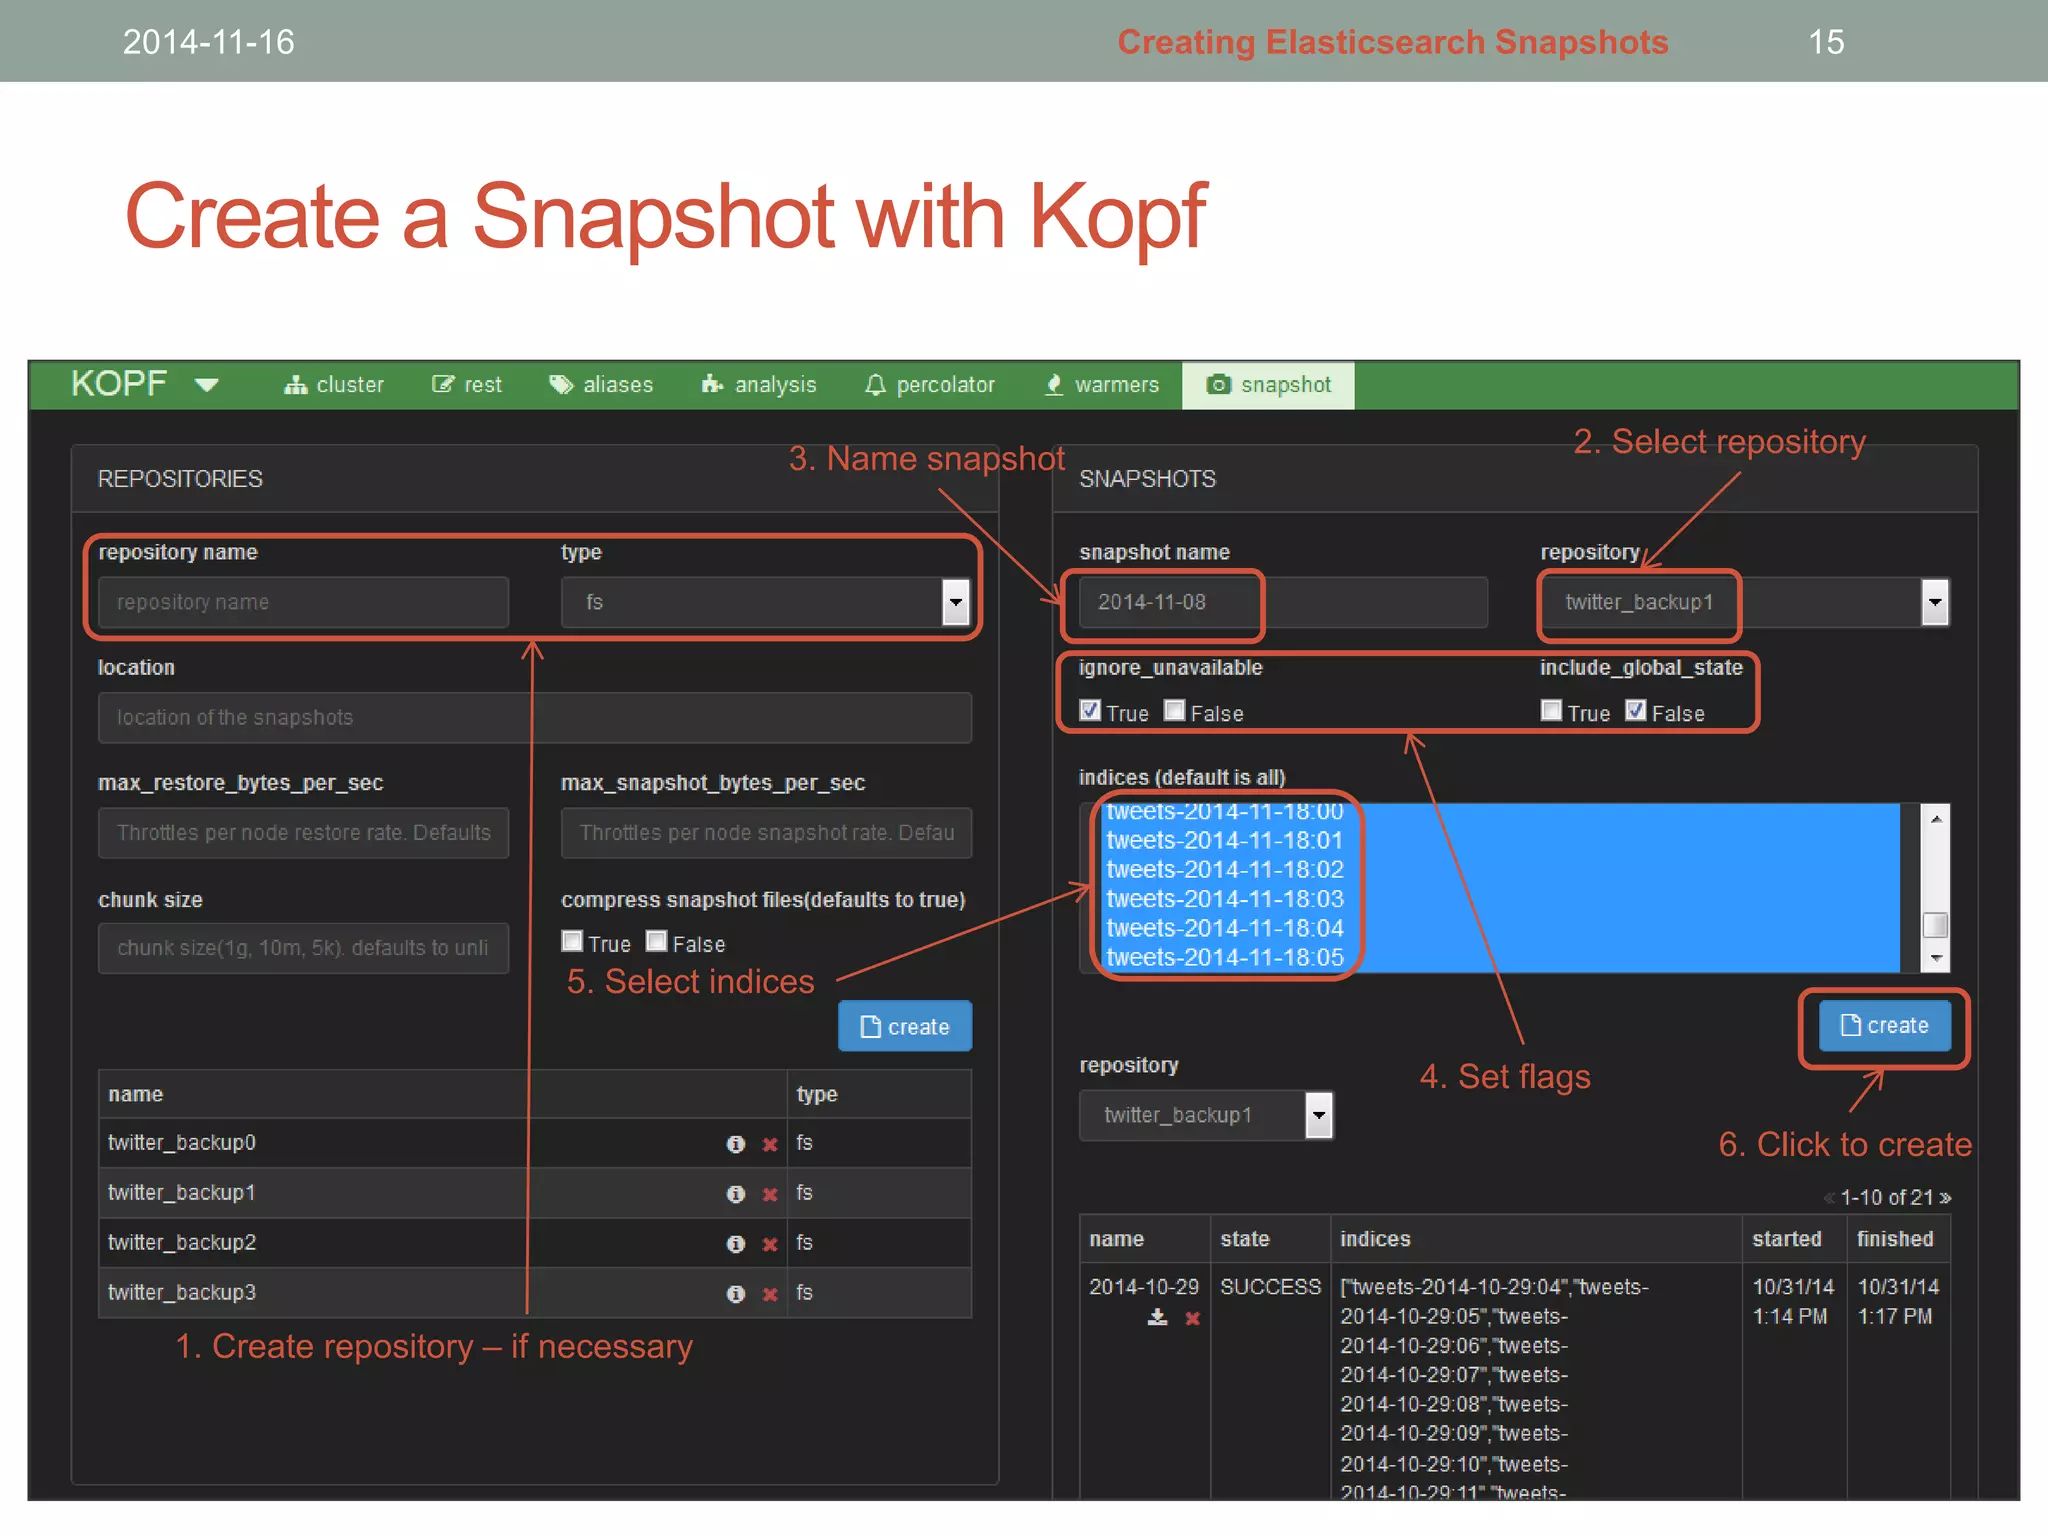Delete the twitter_backup2 repository
Screen dimensions: 2048x1536
(770, 1244)
